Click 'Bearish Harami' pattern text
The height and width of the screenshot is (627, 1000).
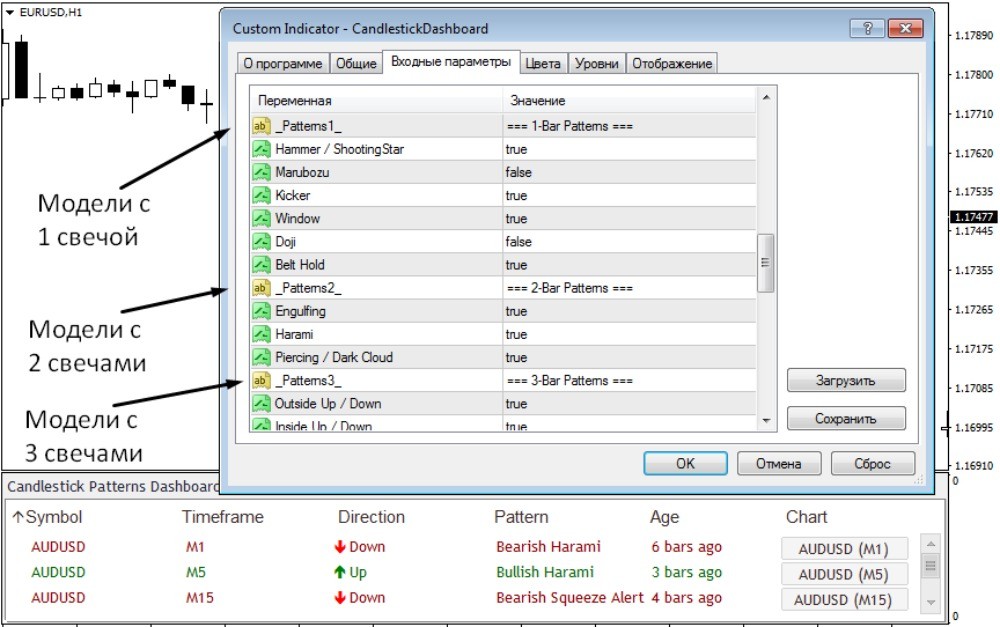coord(548,547)
